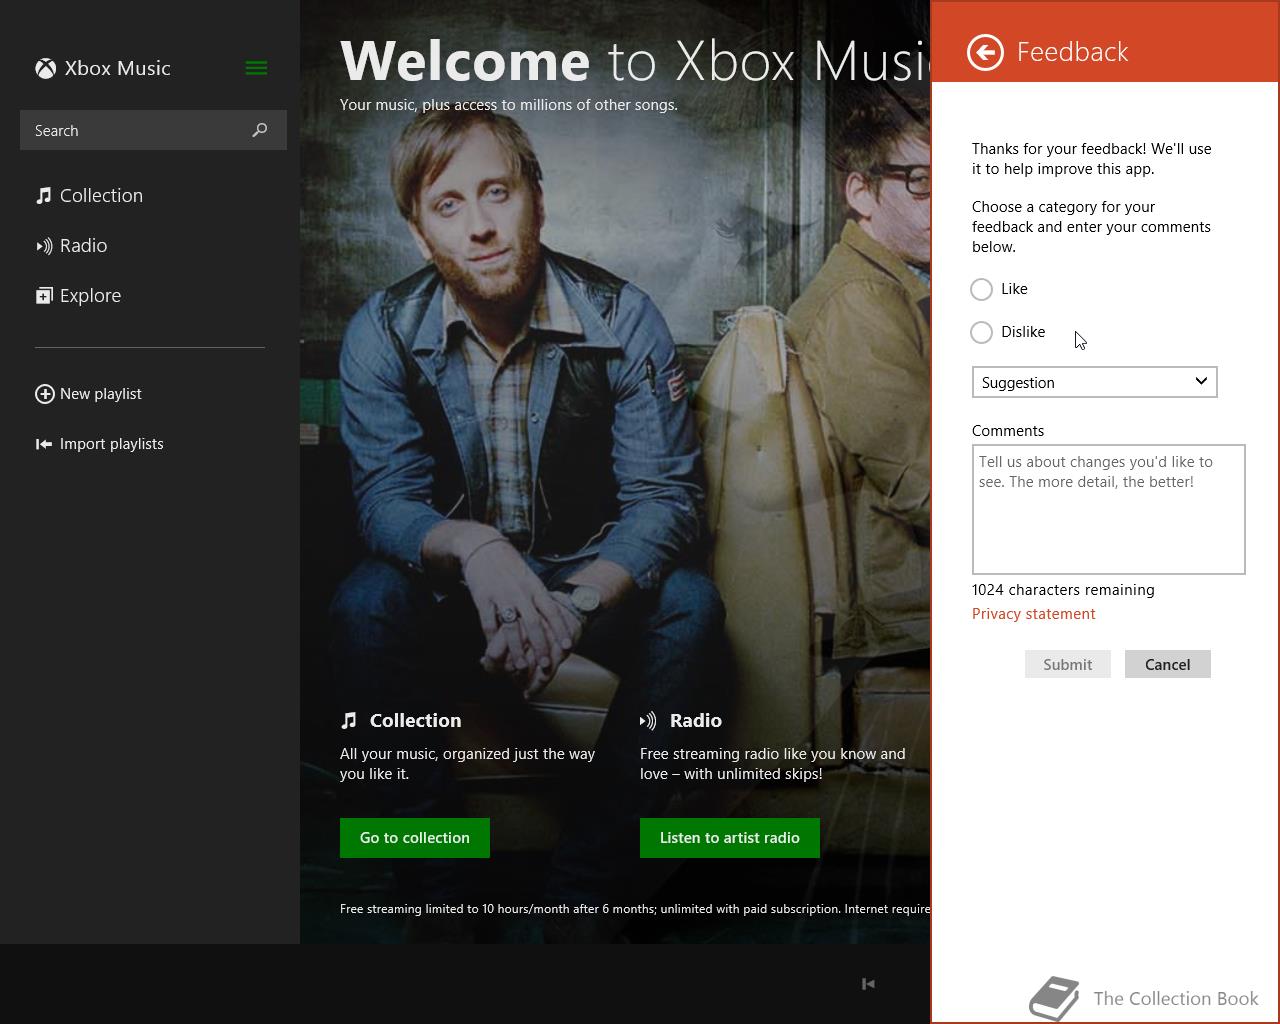Viewport: 1280px width, 1024px height.
Task: Select the Dislike radio button
Action: pyautogui.click(x=981, y=332)
